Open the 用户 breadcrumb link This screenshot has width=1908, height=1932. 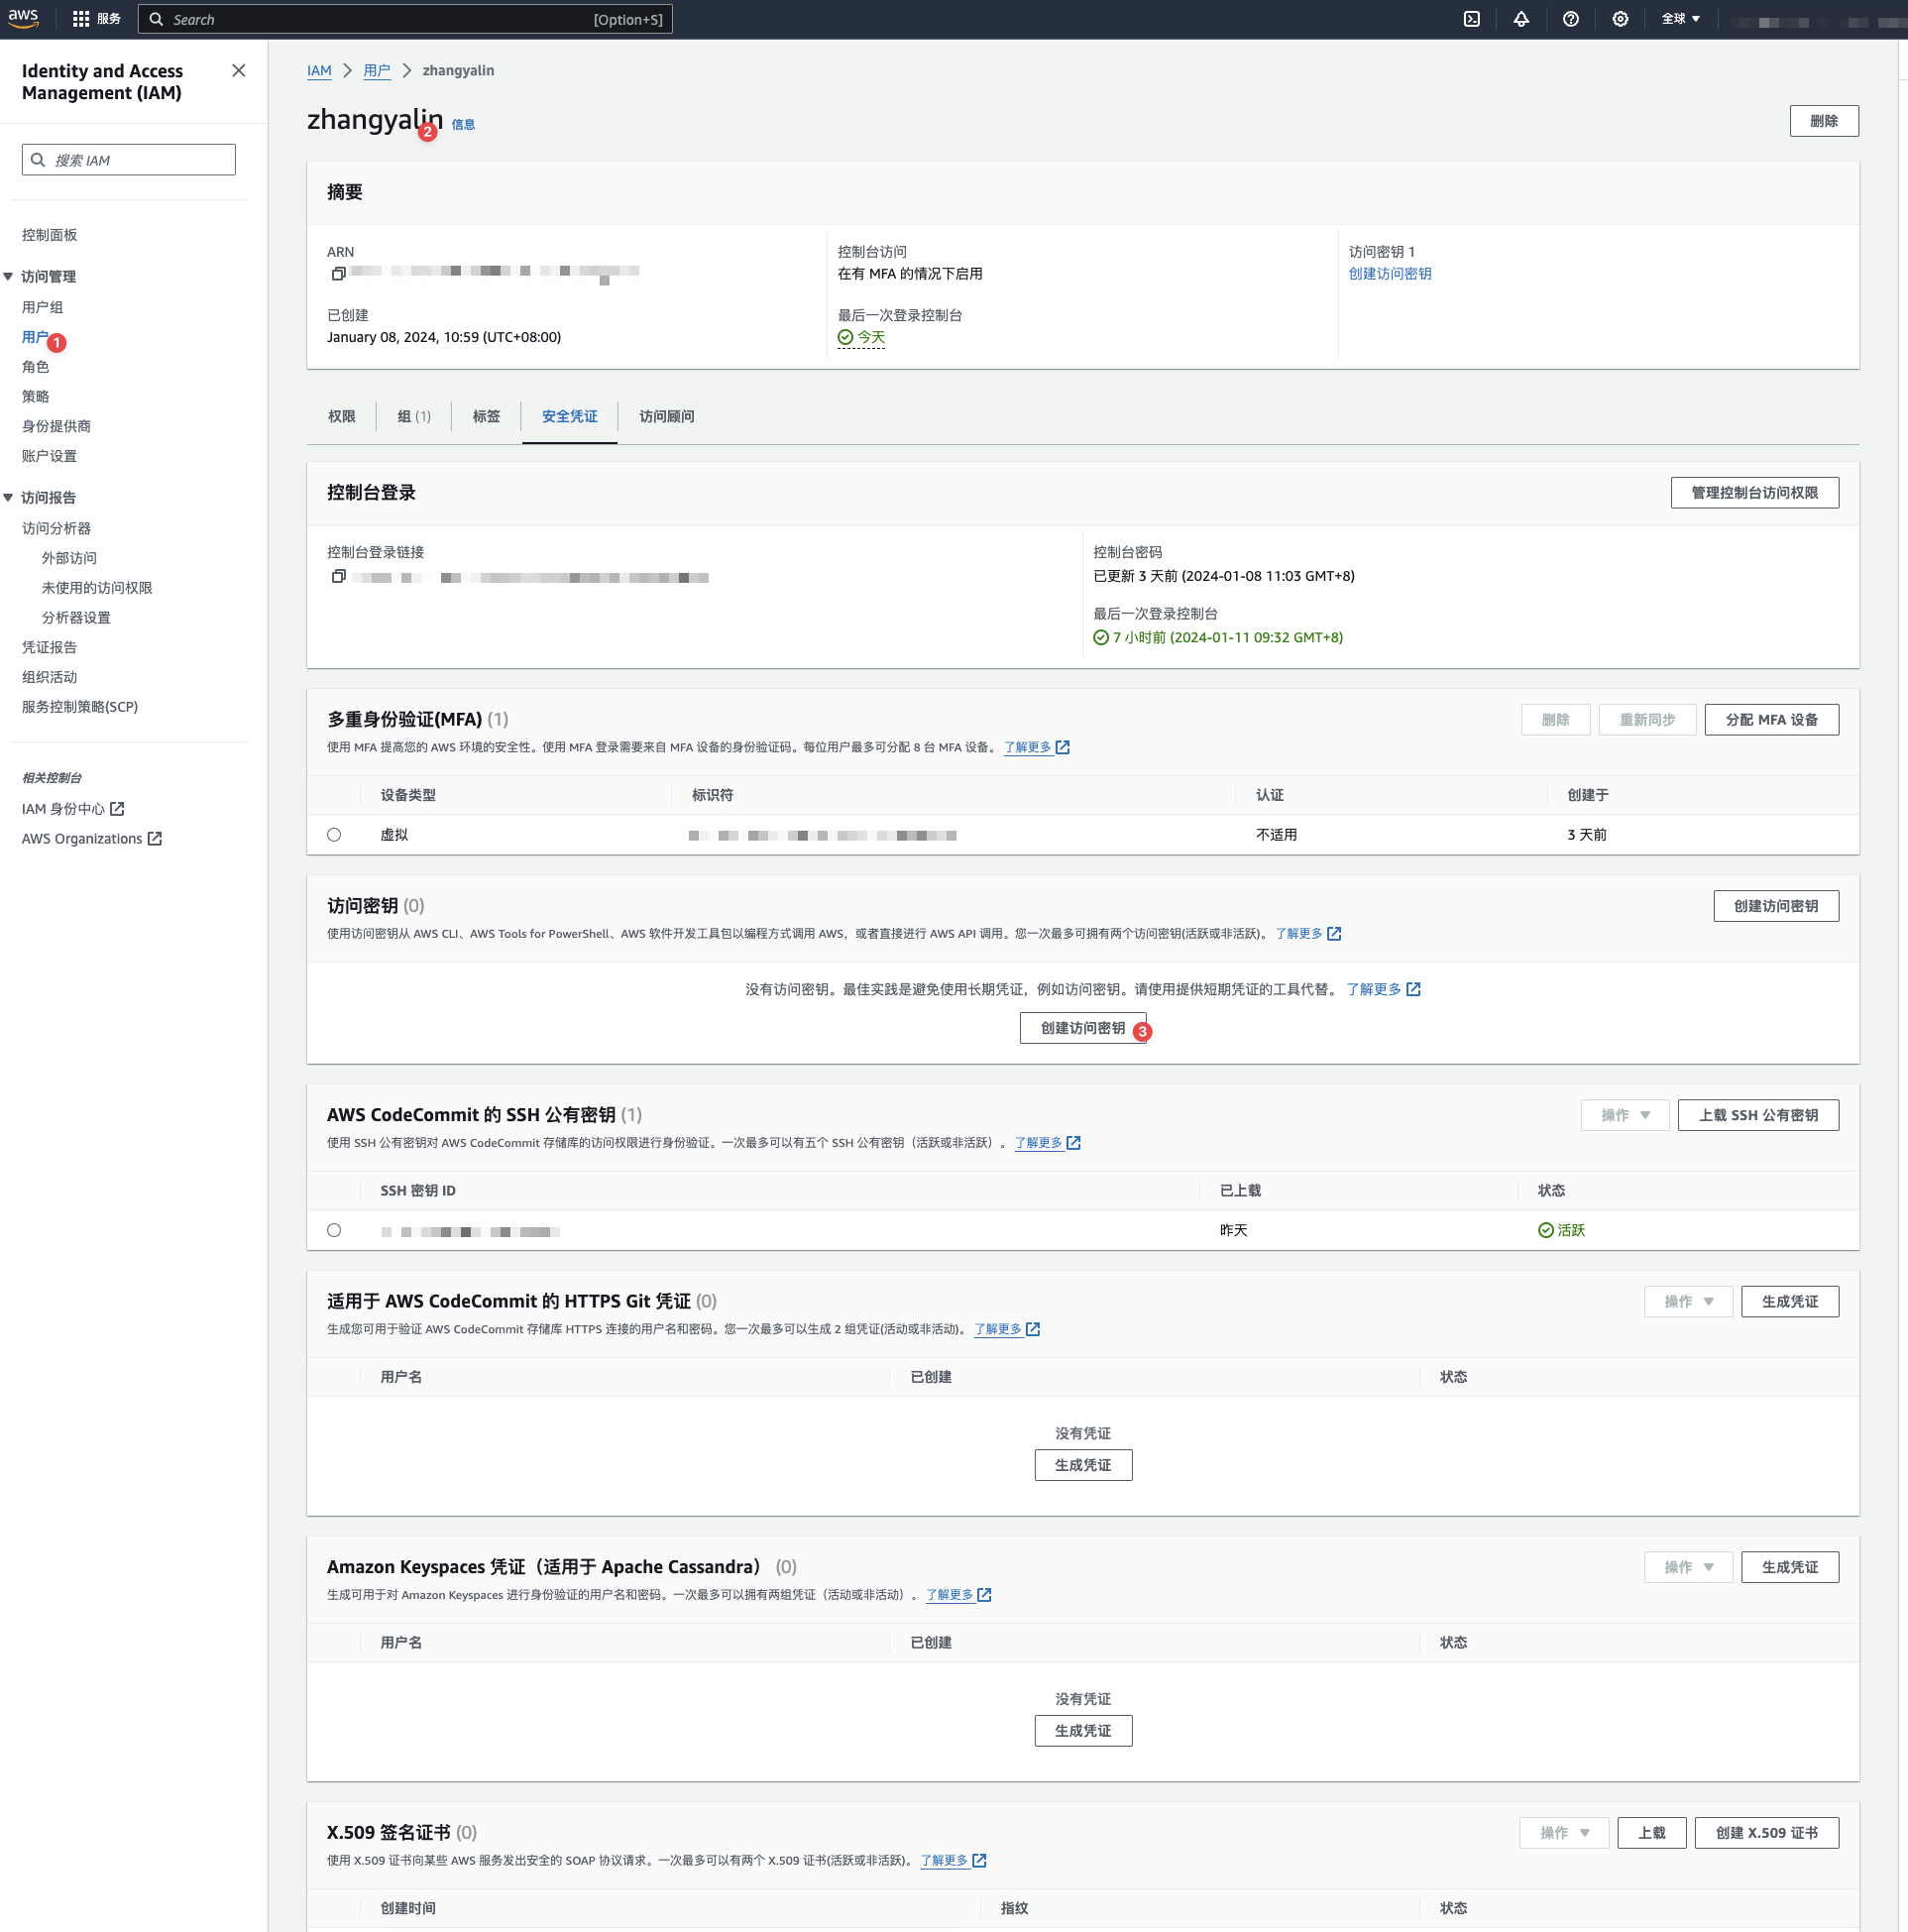pyautogui.click(x=377, y=70)
